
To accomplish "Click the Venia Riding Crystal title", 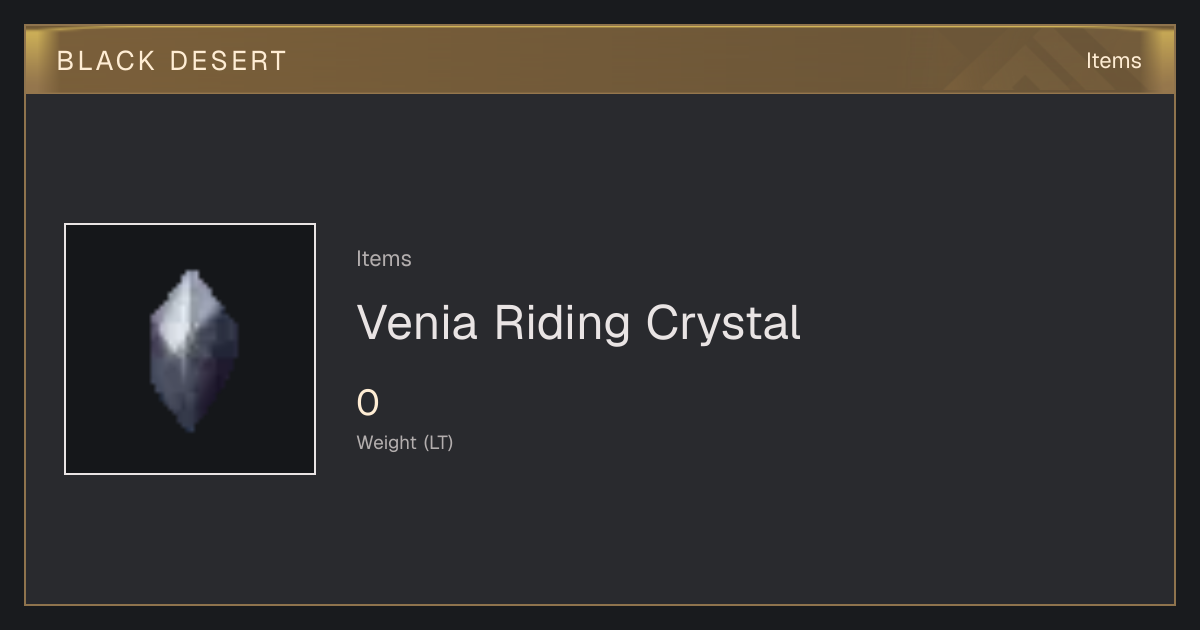I will click(579, 323).
